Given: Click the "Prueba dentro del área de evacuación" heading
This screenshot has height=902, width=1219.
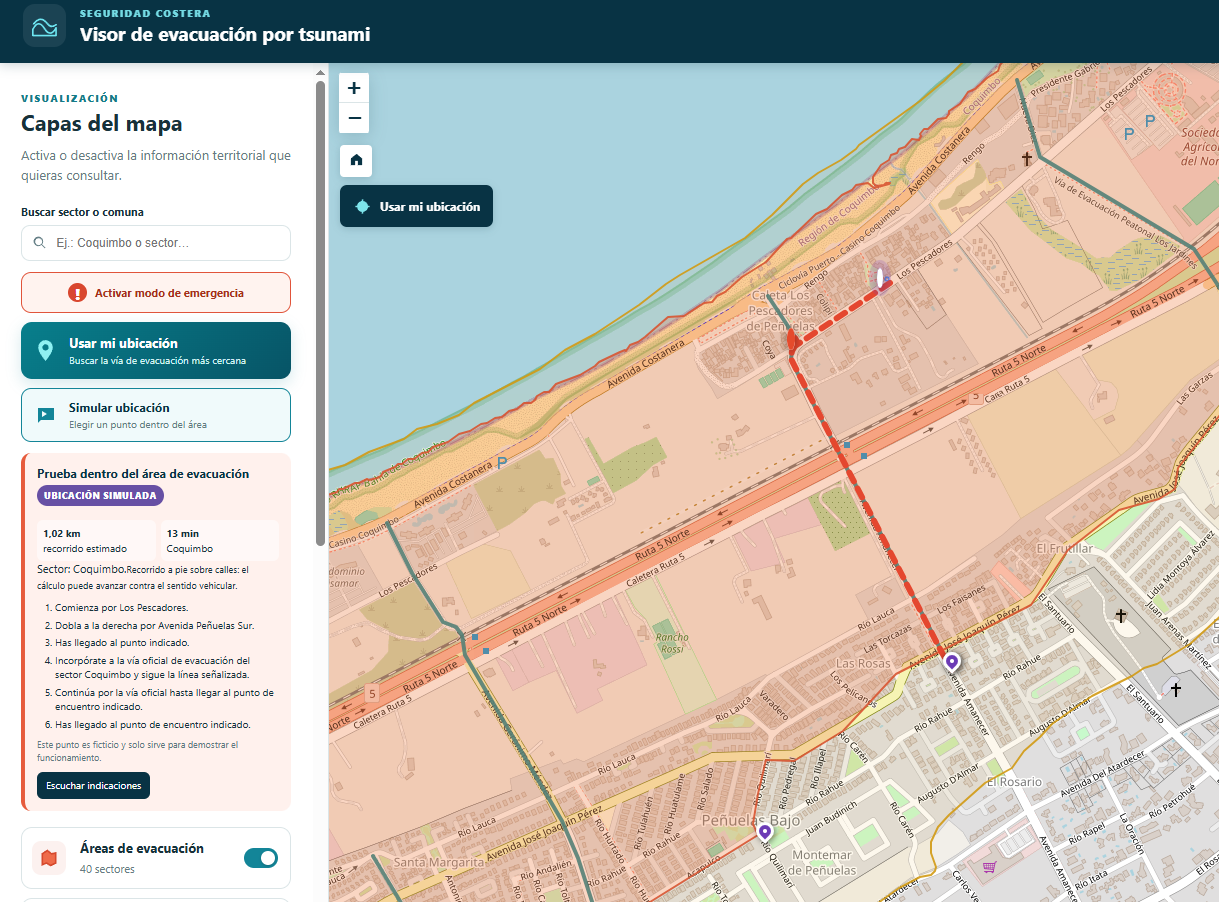Looking at the screenshot, I should [143, 474].
